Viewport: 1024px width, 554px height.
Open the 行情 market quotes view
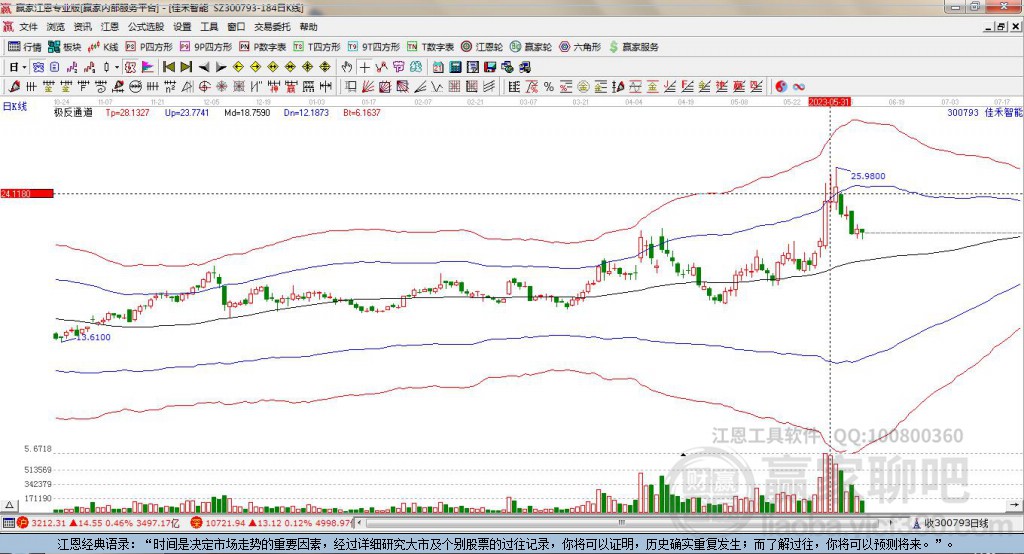(25, 47)
